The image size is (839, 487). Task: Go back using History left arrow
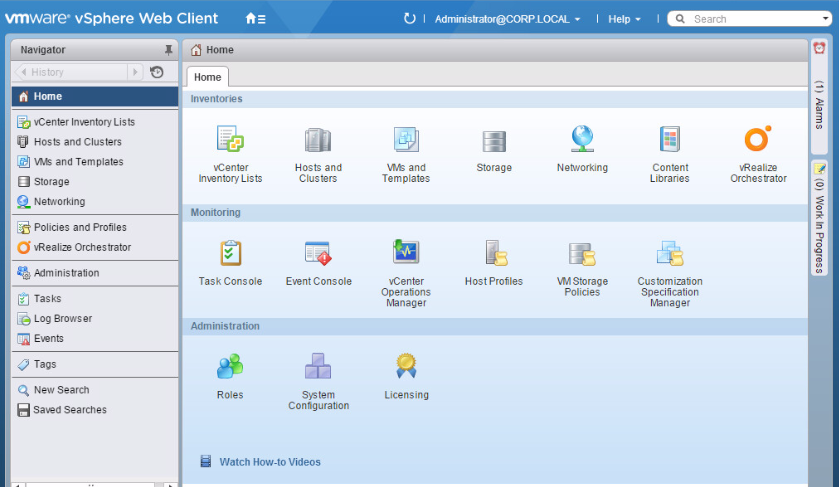pyautogui.click(x=24, y=72)
